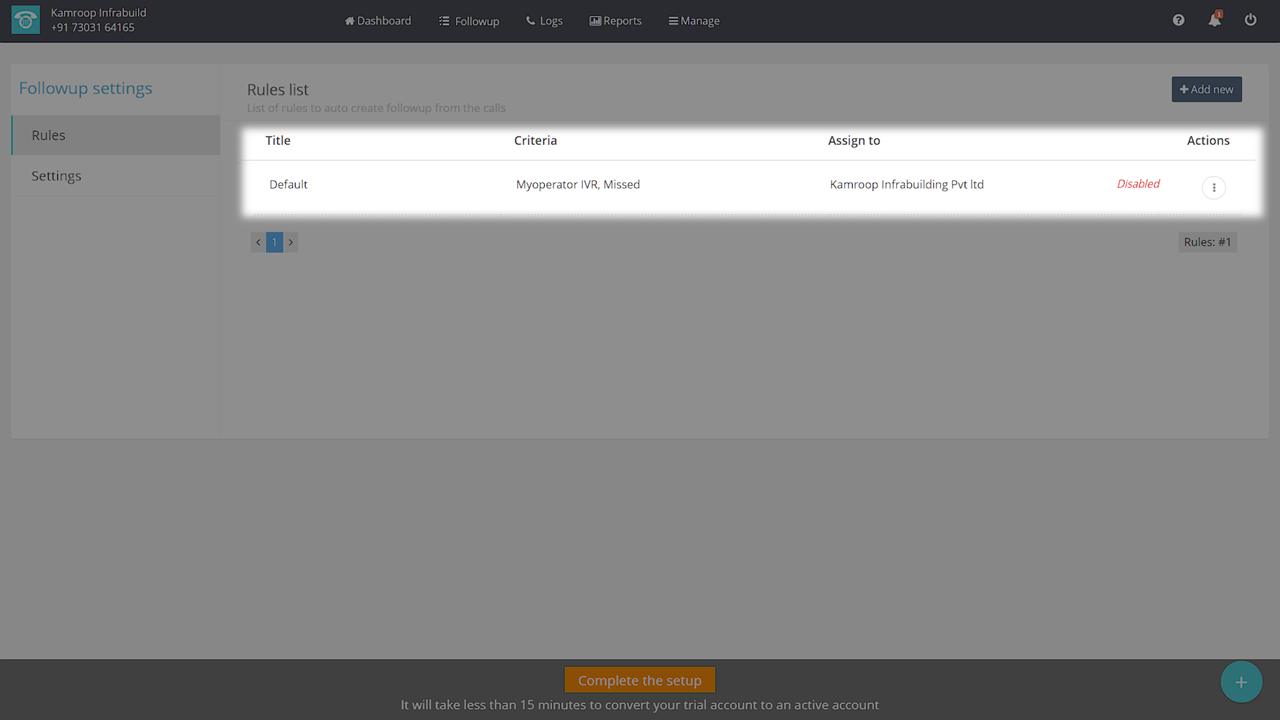The image size is (1280, 720).
Task: Select the Rules tab in sidebar
Action: [x=115, y=135]
